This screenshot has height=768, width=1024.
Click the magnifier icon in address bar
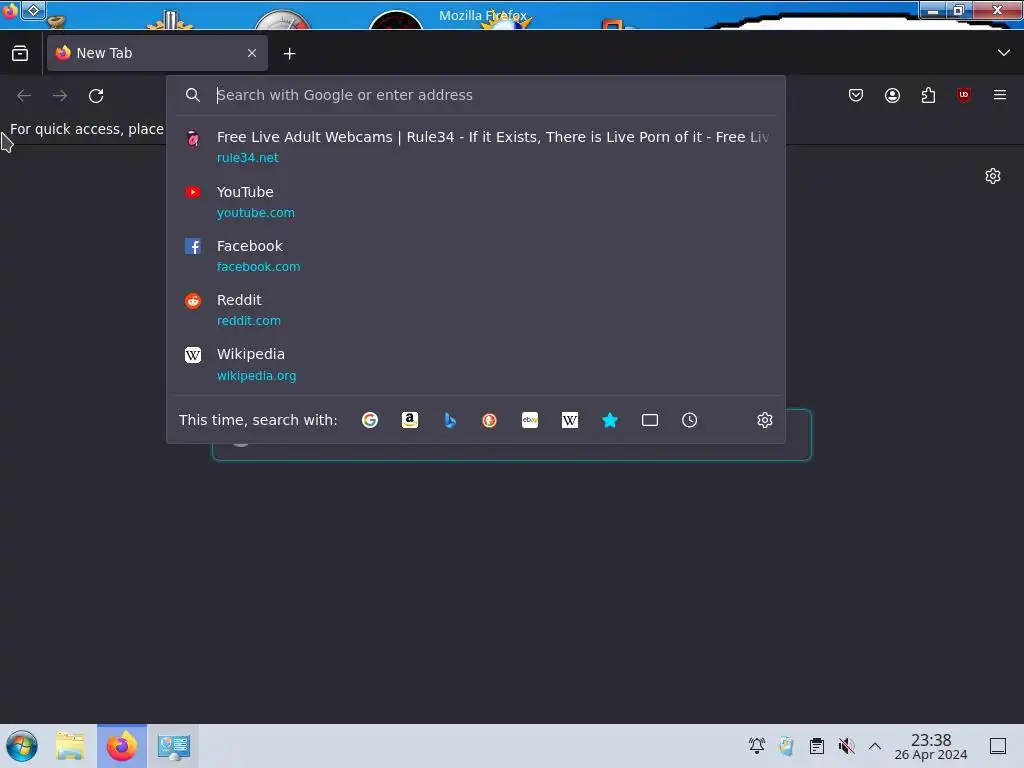[192, 95]
